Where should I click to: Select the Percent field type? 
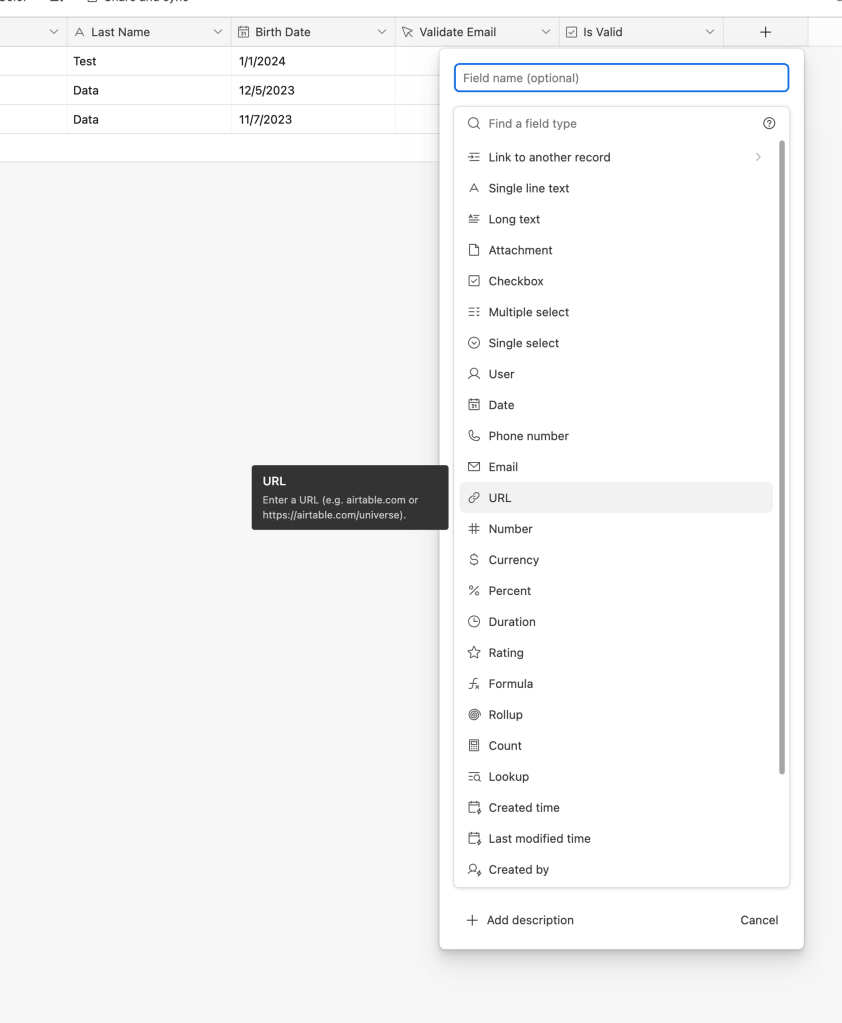(x=507, y=590)
